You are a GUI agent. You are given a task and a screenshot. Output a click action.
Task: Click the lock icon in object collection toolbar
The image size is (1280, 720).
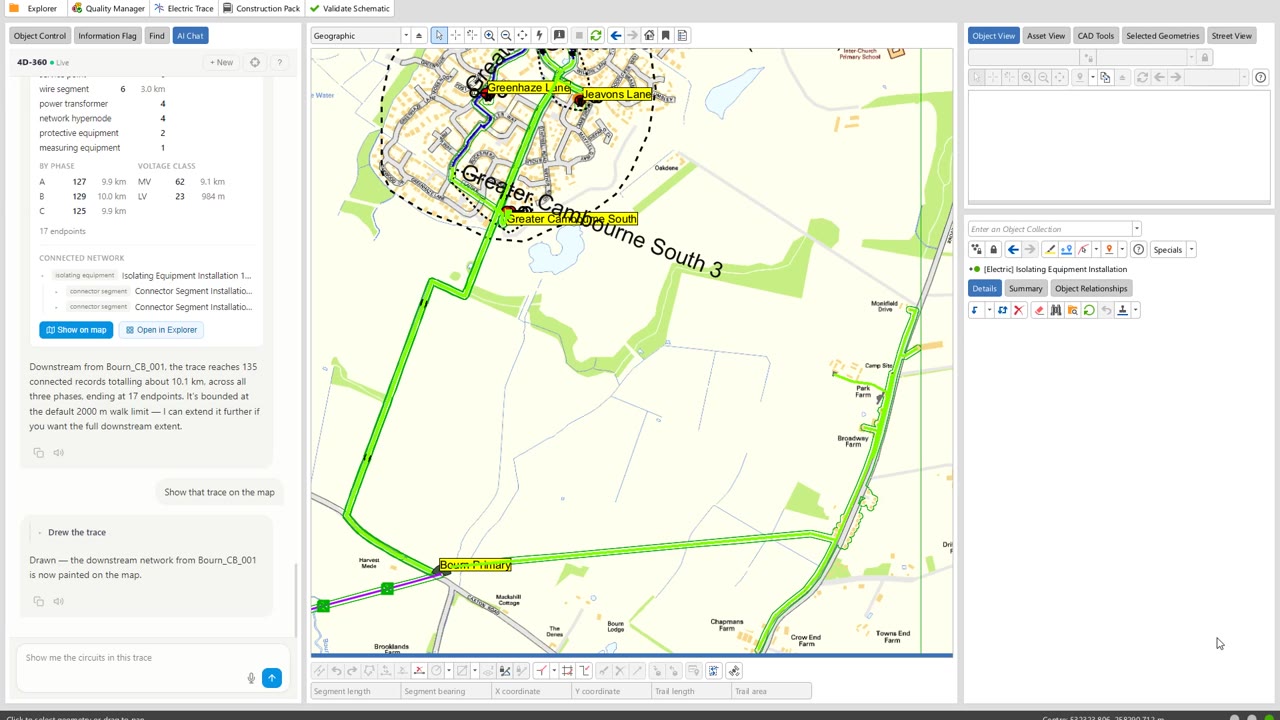tap(993, 250)
